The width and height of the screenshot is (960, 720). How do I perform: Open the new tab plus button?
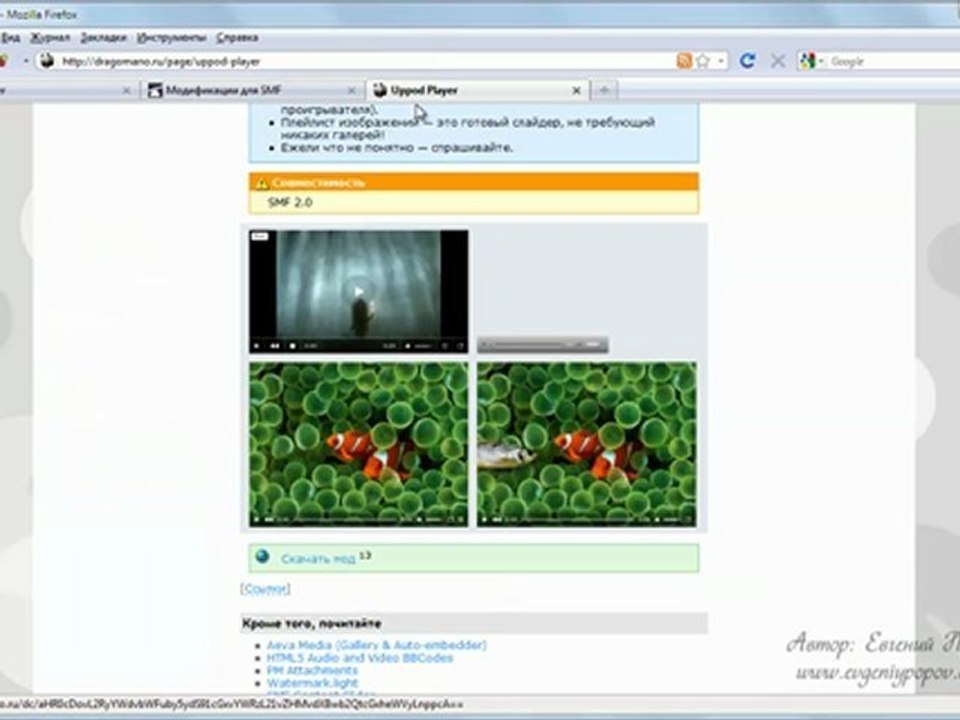coord(604,90)
